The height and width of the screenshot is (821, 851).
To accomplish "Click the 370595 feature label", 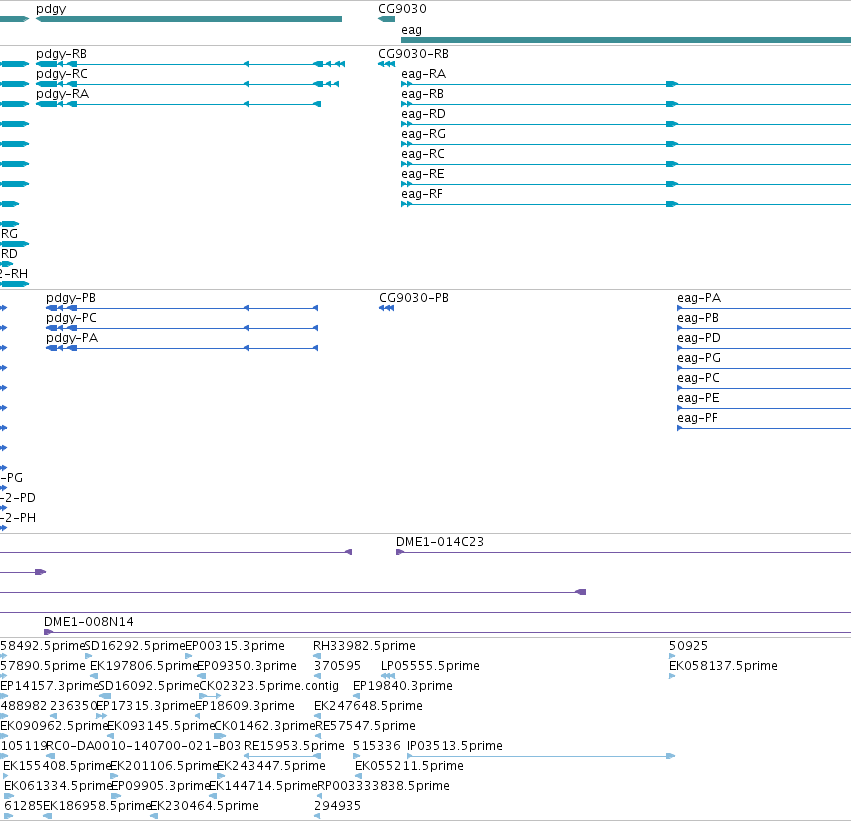I will (x=338, y=666).
